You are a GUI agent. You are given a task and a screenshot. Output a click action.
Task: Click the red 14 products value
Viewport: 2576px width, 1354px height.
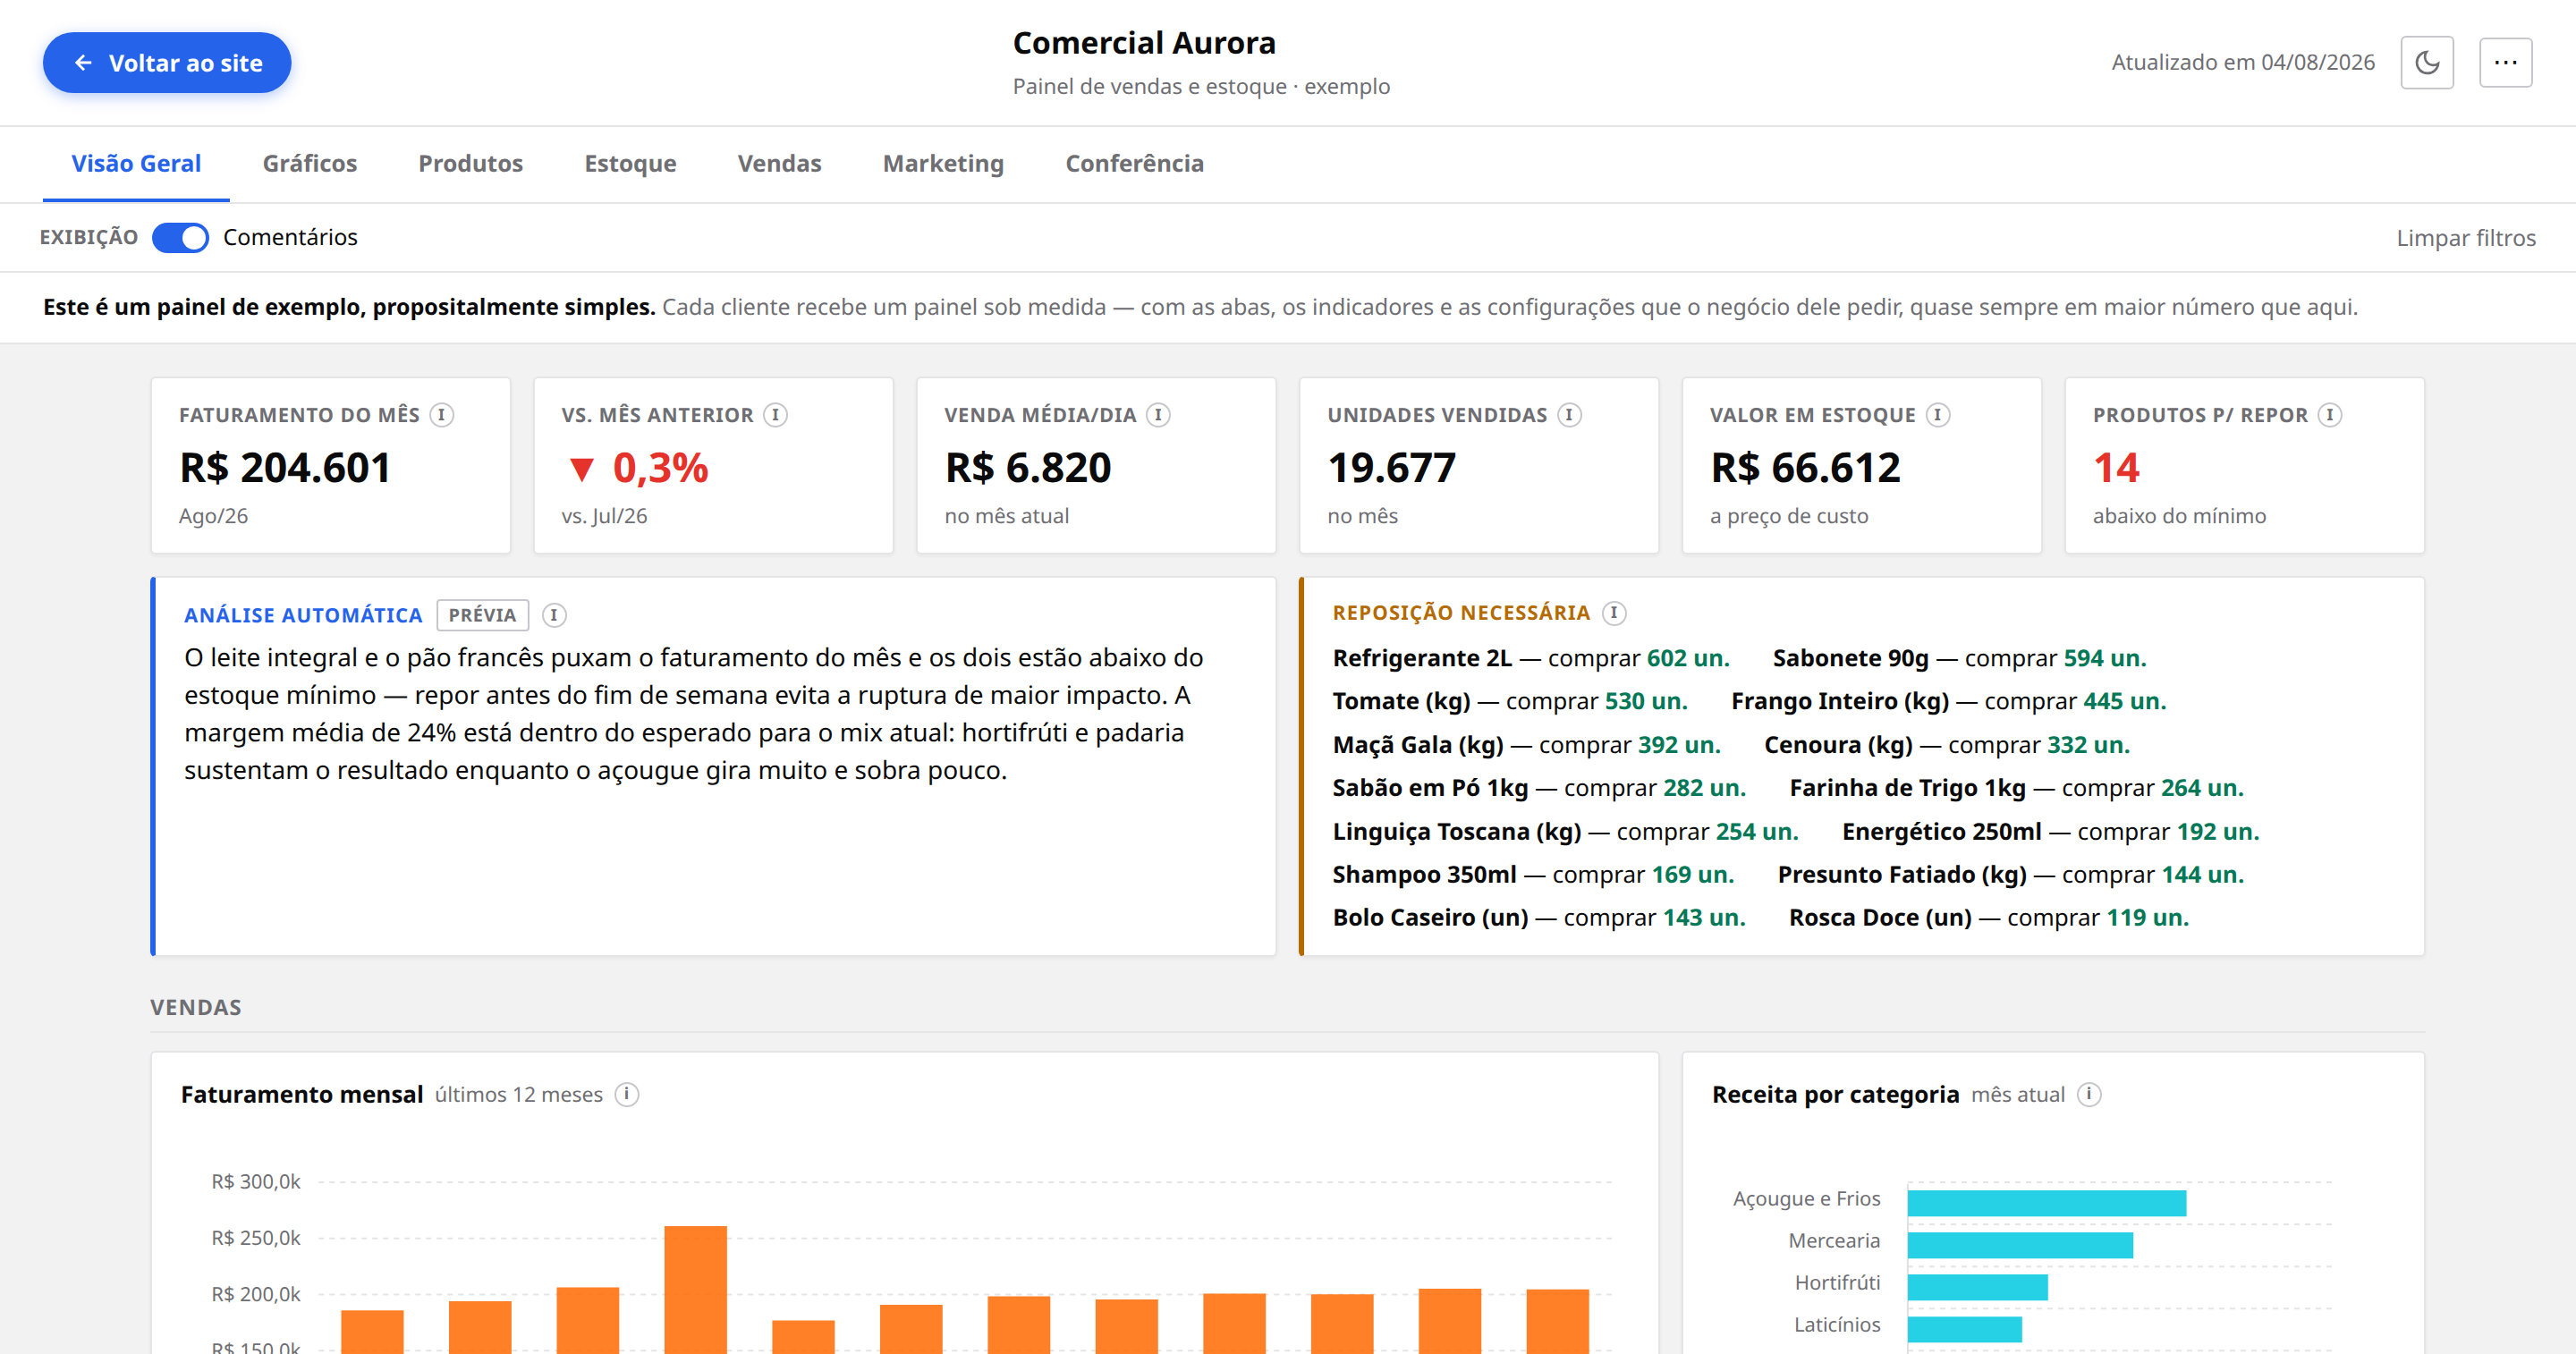[x=2116, y=468]
